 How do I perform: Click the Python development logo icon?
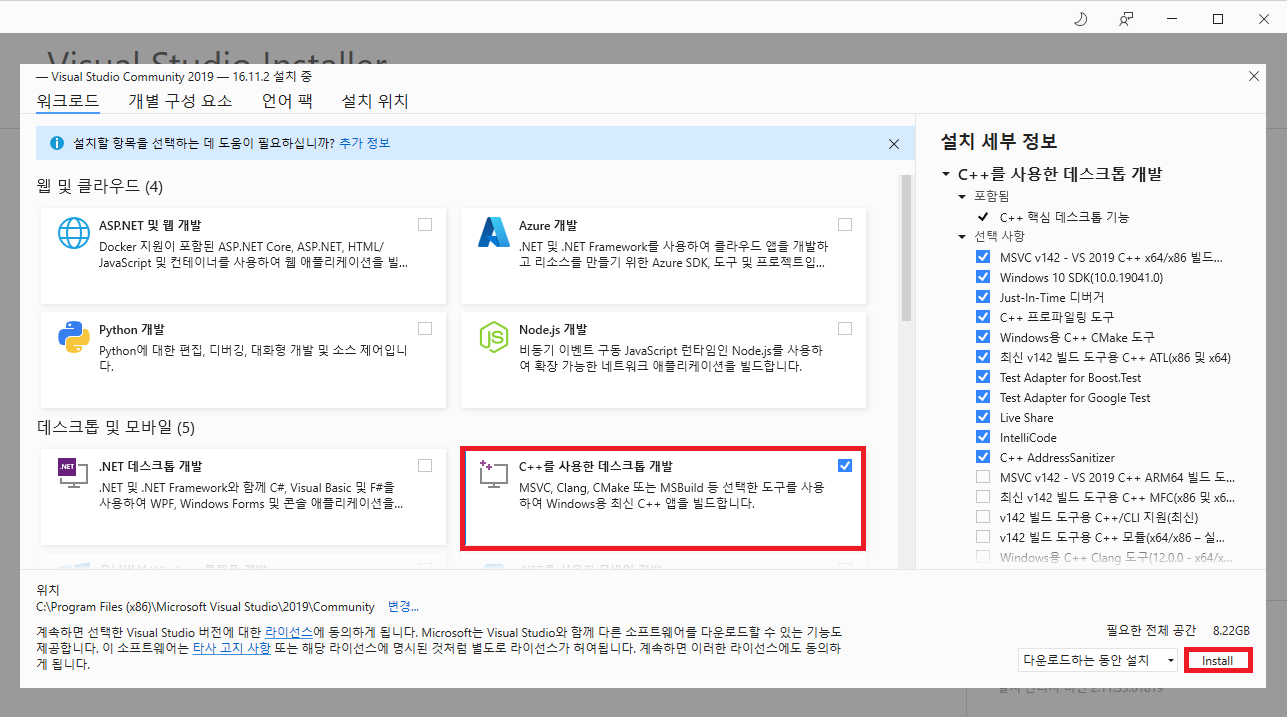74,337
